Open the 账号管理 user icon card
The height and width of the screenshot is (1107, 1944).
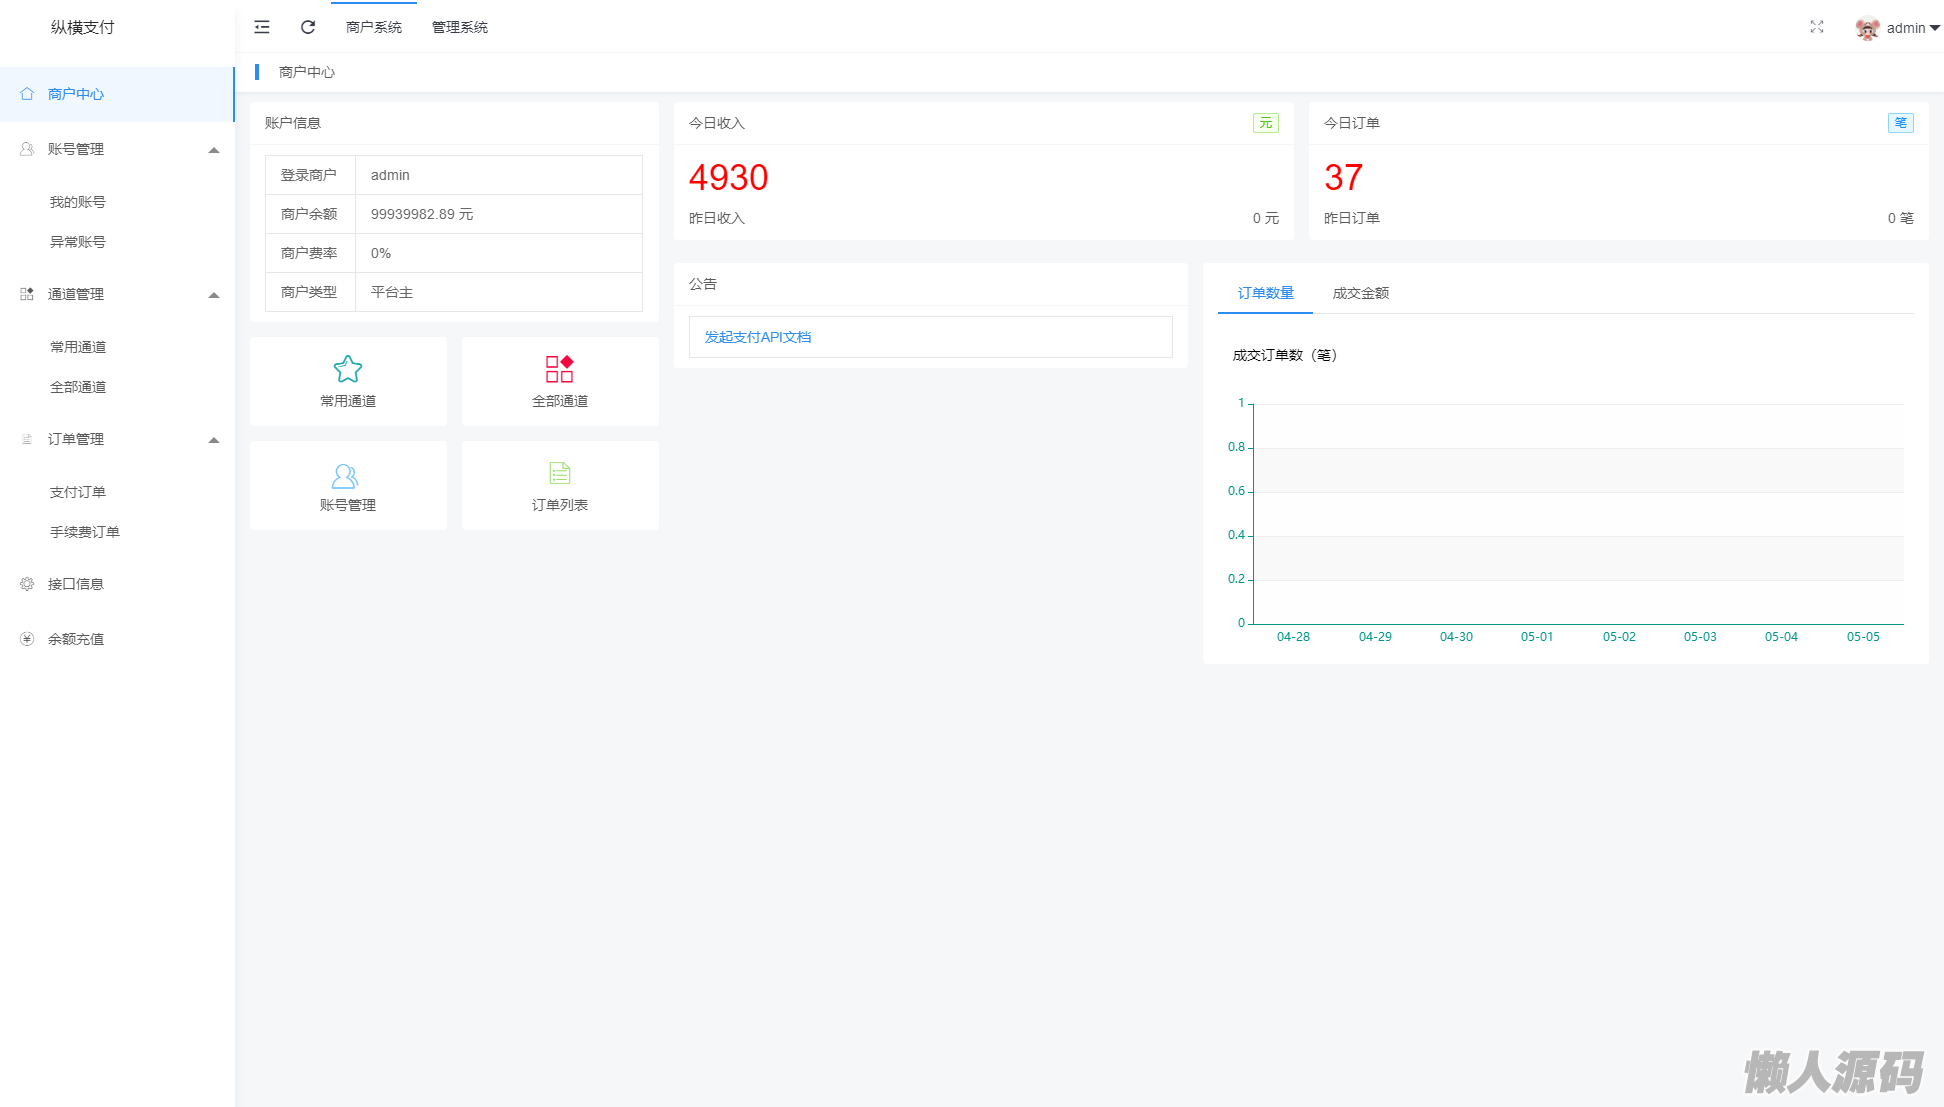[x=348, y=486]
